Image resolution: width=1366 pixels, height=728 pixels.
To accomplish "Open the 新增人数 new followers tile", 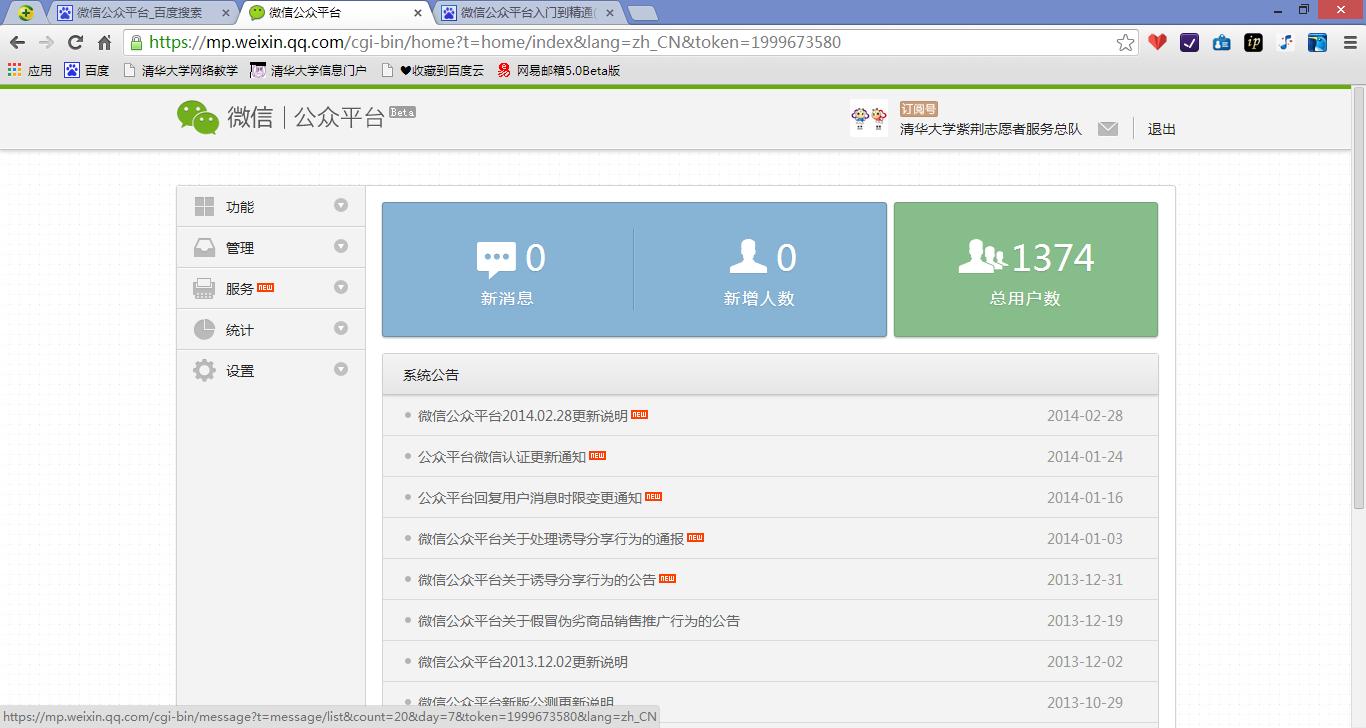I will (x=760, y=270).
